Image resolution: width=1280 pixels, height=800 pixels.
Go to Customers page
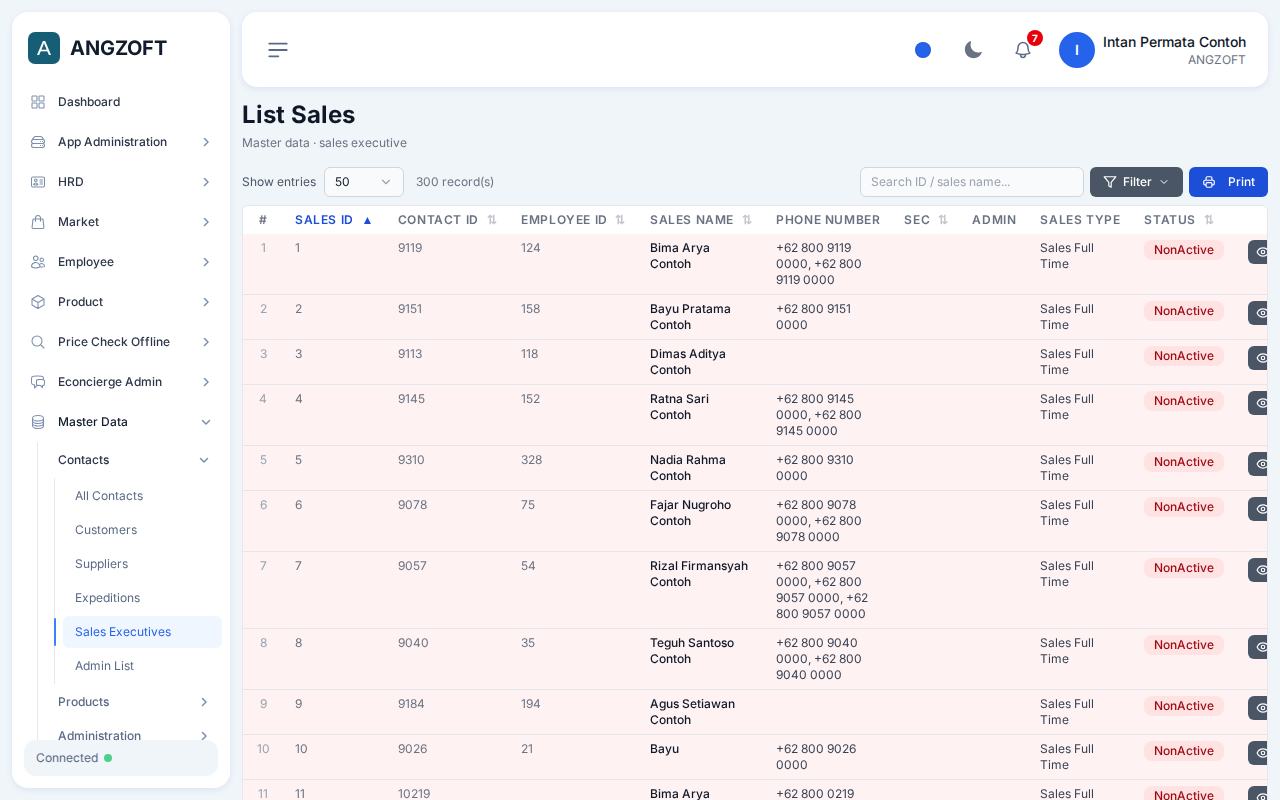(142, 530)
